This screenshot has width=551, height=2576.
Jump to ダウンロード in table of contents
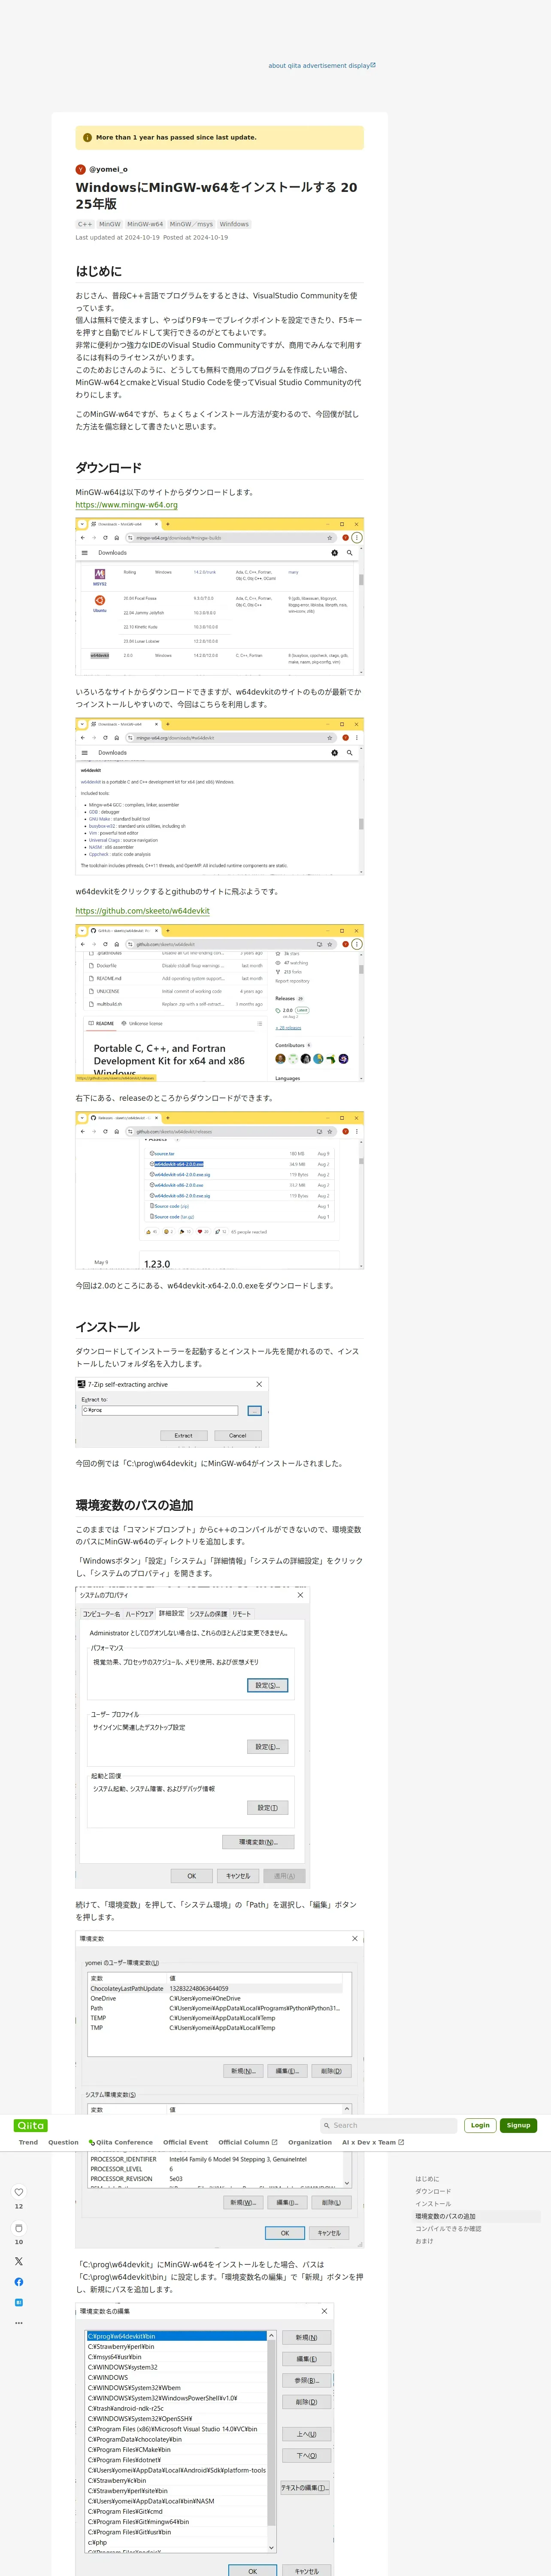coord(433,2191)
